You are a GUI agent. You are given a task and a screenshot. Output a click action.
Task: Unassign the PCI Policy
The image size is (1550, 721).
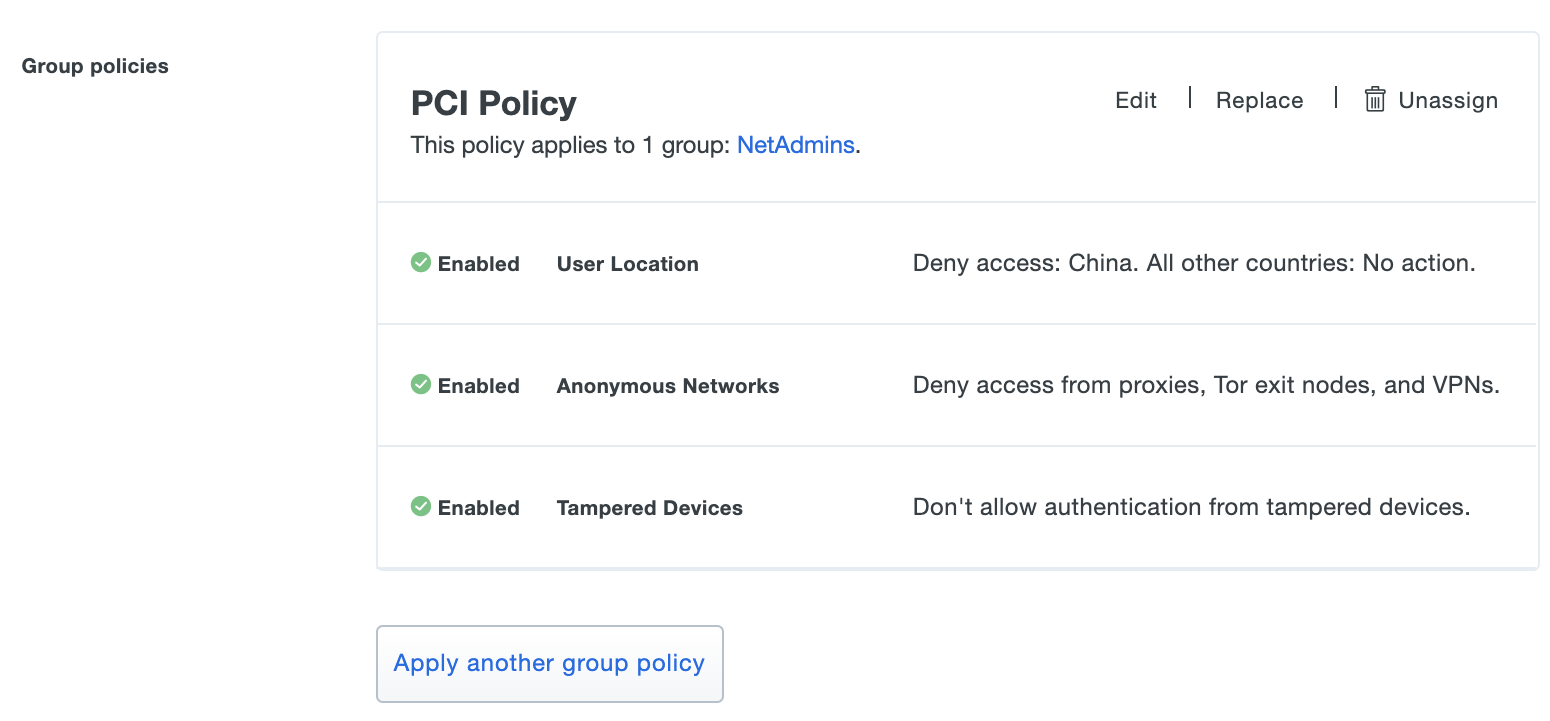pyautogui.click(x=1447, y=99)
